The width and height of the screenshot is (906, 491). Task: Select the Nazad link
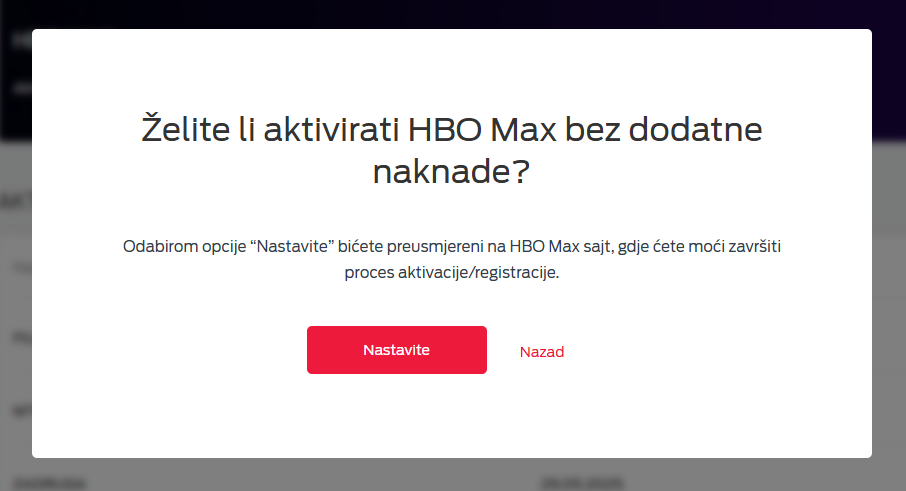pos(541,352)
